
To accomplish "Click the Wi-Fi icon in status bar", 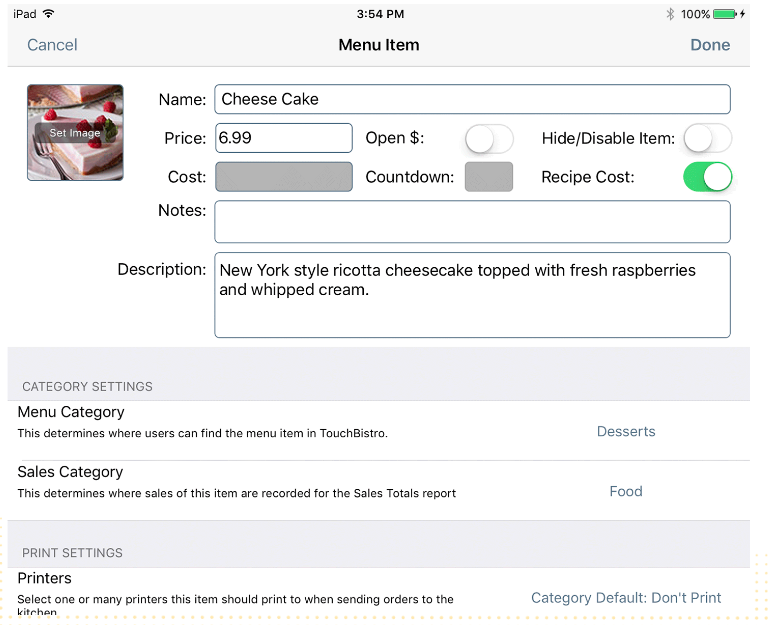I will pyautogui.click(x=49, y=14).
